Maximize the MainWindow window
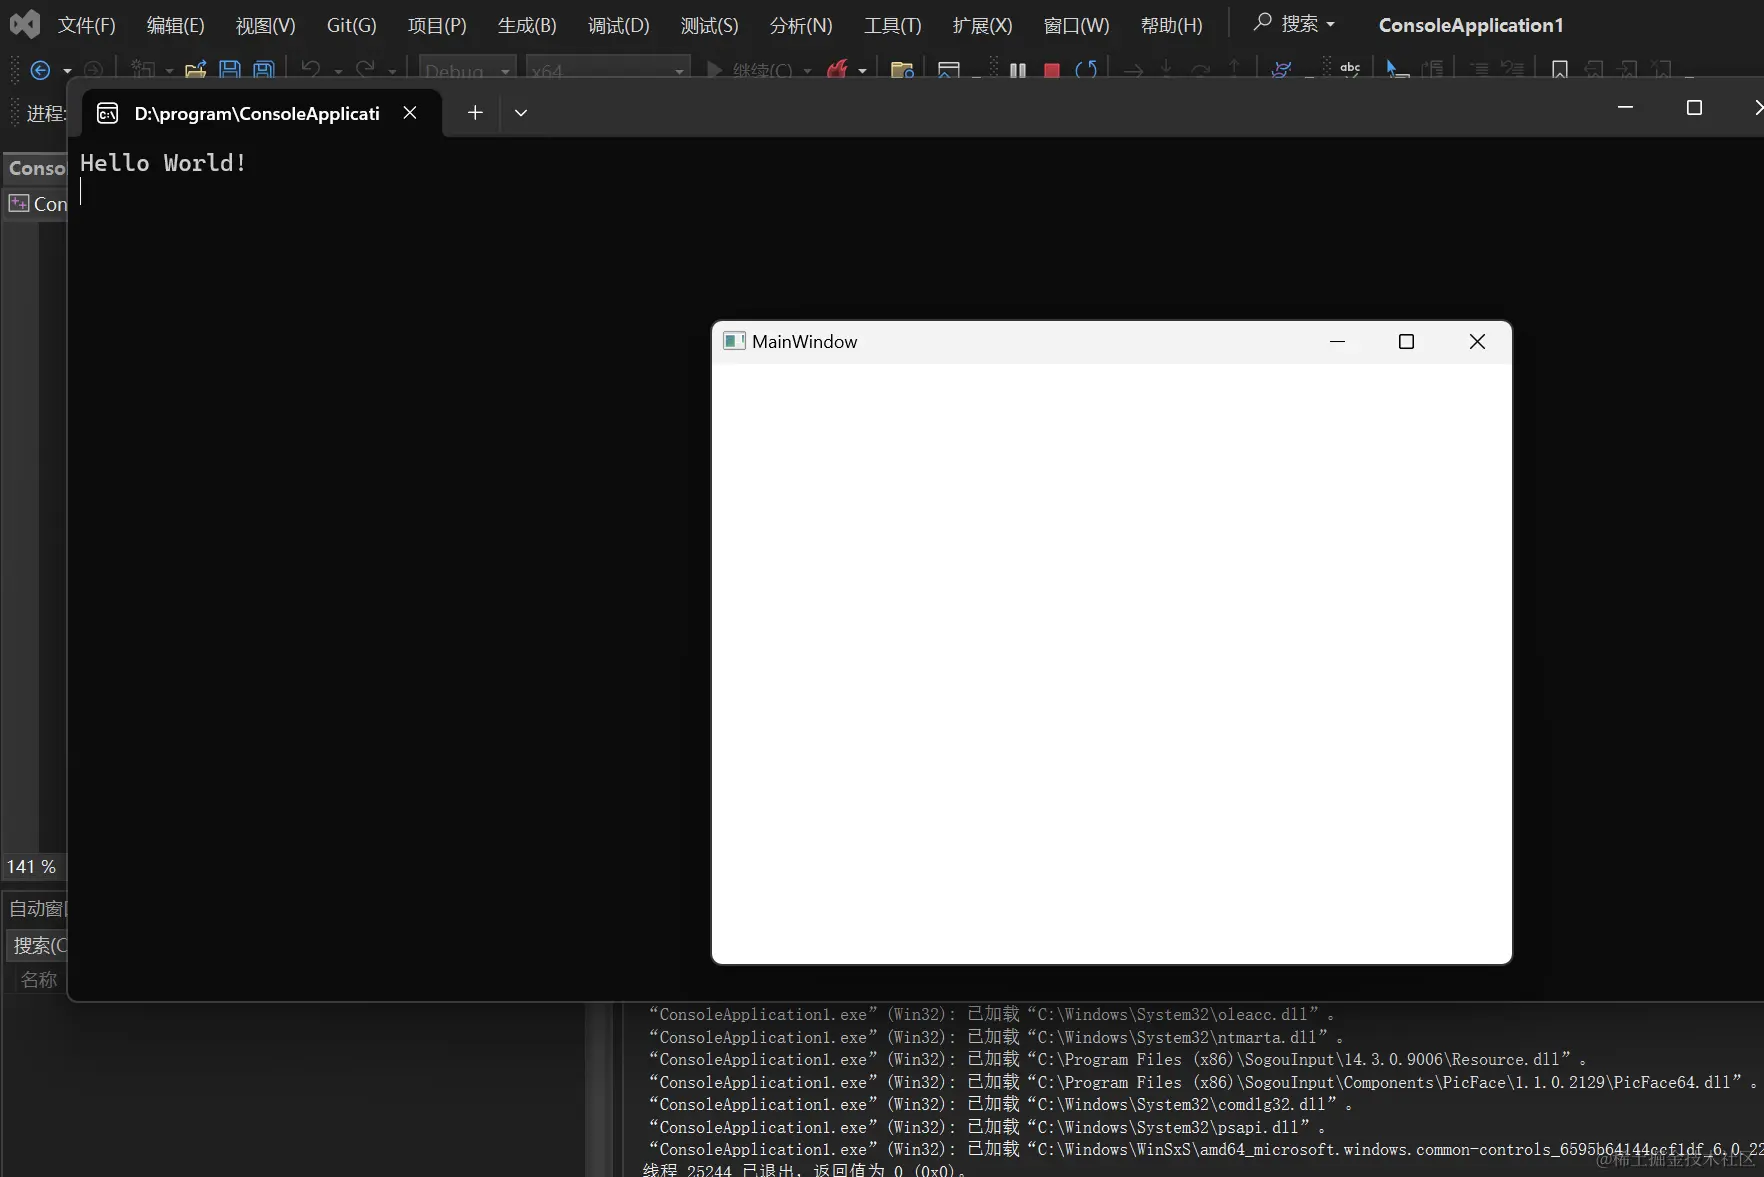Image resolution: width=1764 pixels, height=1177 pixels. 1406,342
